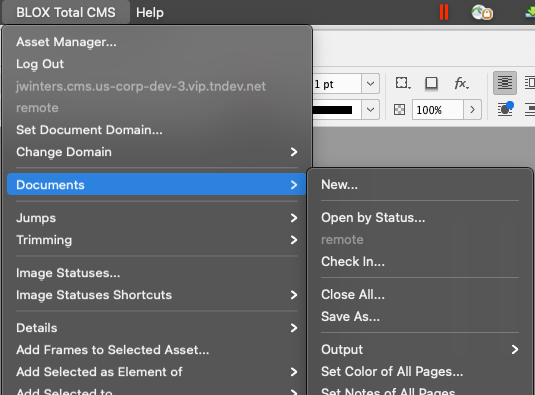Choose Add Frames to Selected Asset...

click(x=156, y=350)
